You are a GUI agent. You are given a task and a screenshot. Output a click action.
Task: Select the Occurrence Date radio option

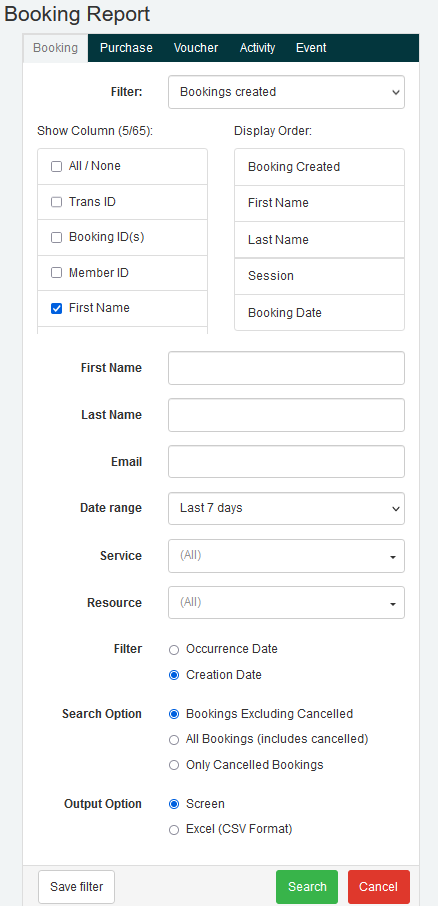[174, 650]
